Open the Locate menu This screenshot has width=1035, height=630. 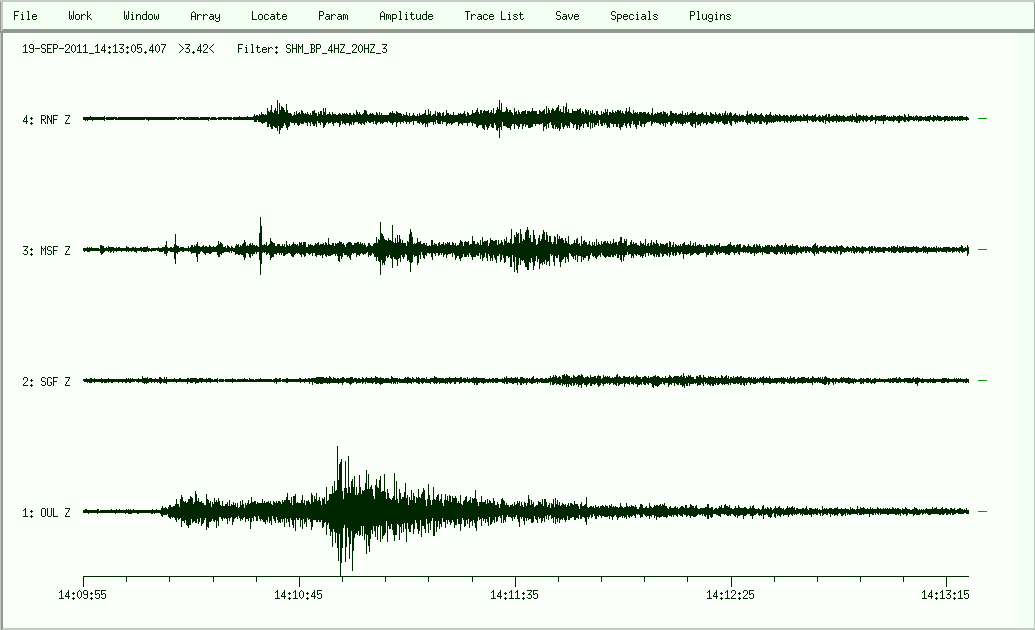click(x=269, y=16)
